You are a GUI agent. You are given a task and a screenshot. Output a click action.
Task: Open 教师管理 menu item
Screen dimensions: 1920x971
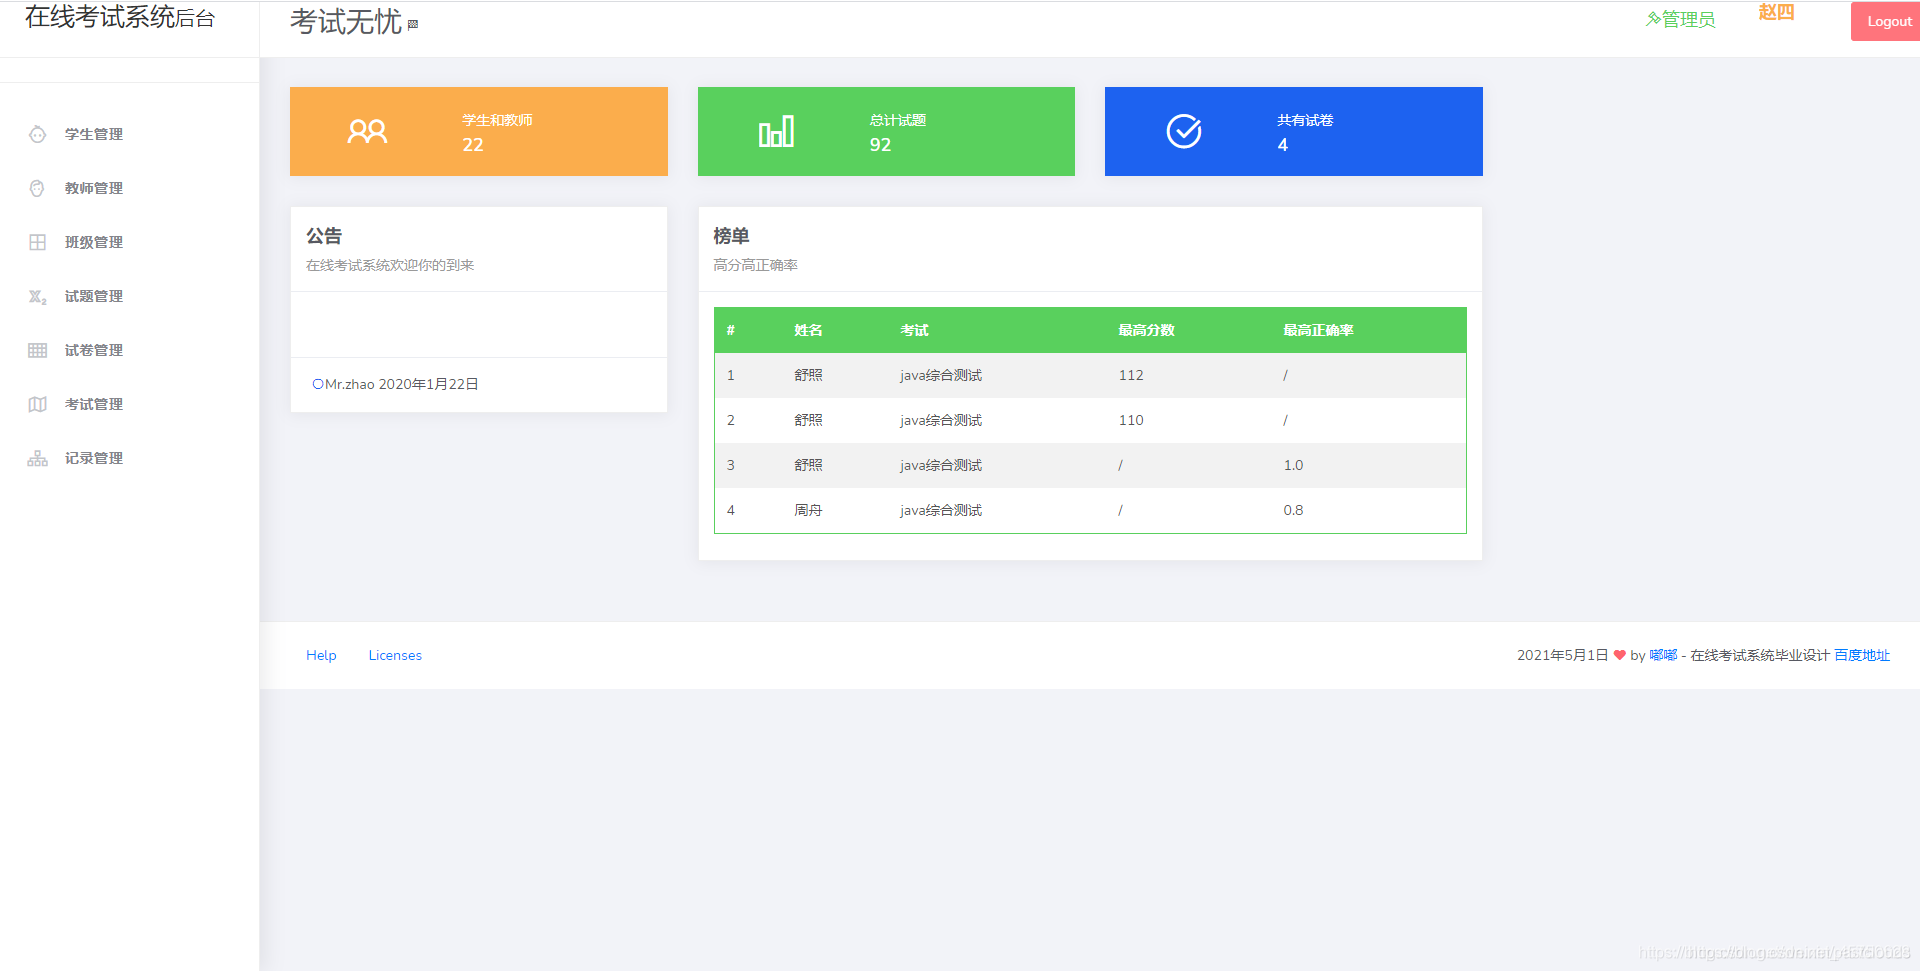click(94, 188)
